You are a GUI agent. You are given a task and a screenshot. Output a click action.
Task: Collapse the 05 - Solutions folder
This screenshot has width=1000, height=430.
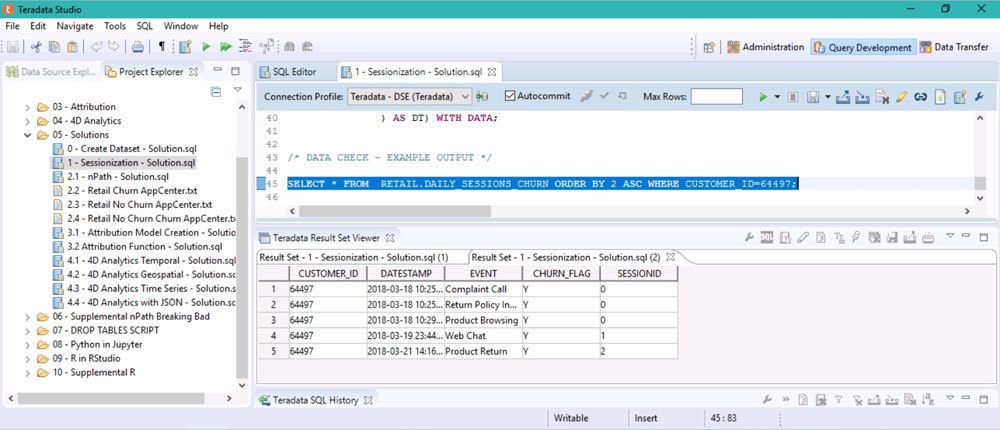[x=27, y=134]
